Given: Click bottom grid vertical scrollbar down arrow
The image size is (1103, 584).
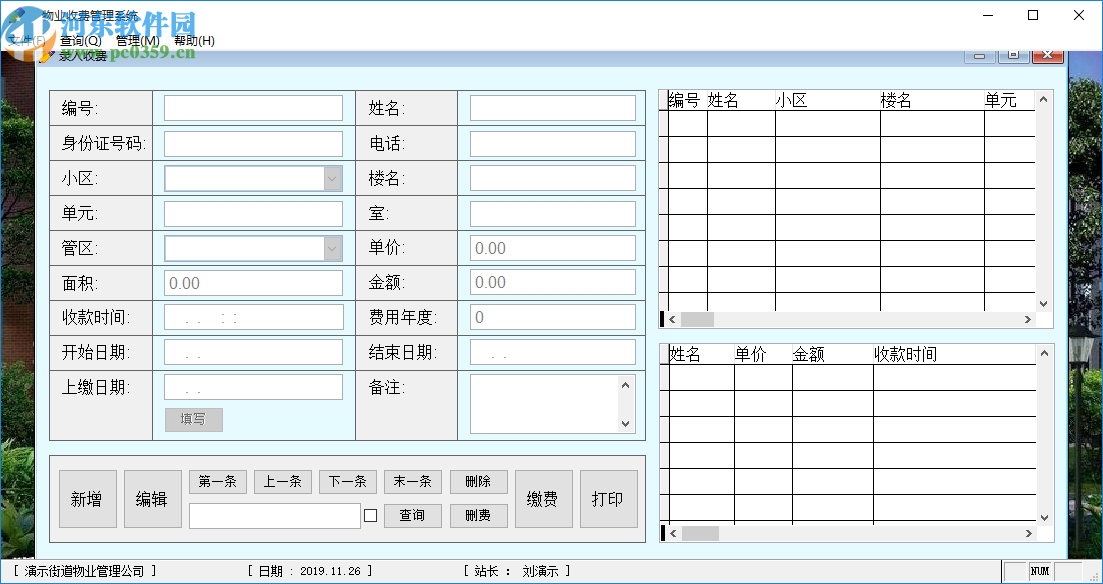Looking at the screenshot, I should click(1045, 517).
